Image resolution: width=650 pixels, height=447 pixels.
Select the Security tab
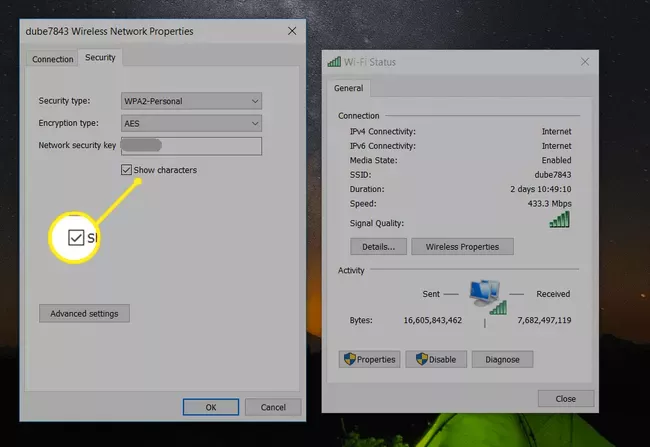100,58
